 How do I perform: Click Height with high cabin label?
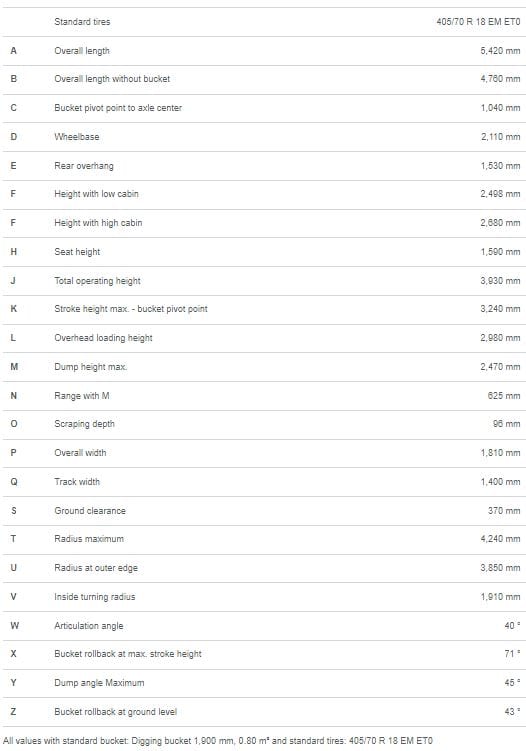(98, 223)
